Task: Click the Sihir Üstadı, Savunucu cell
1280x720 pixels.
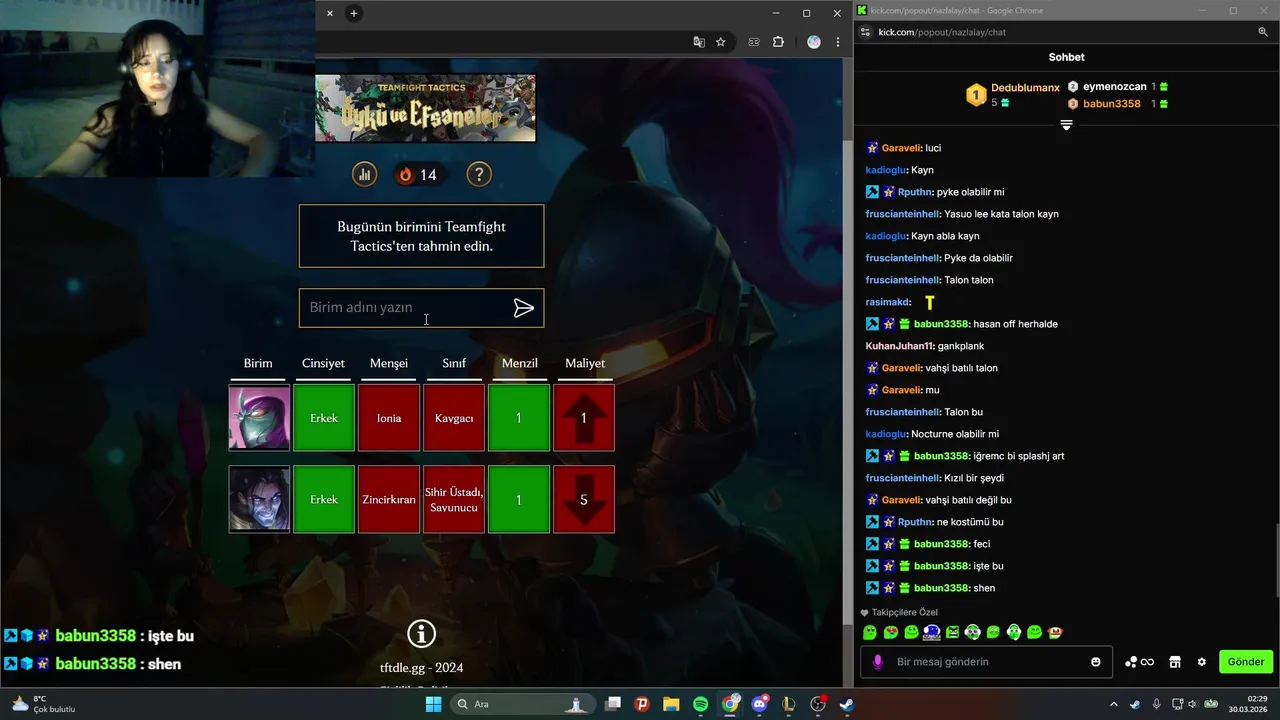Action: pos(454,499)
